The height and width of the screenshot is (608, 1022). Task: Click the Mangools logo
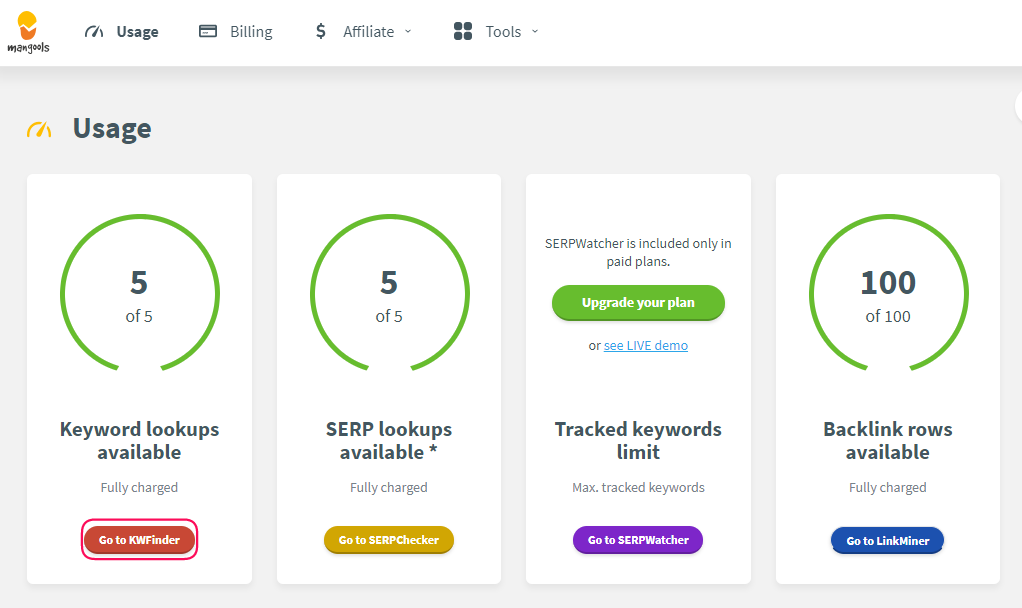tap(28, 32)
